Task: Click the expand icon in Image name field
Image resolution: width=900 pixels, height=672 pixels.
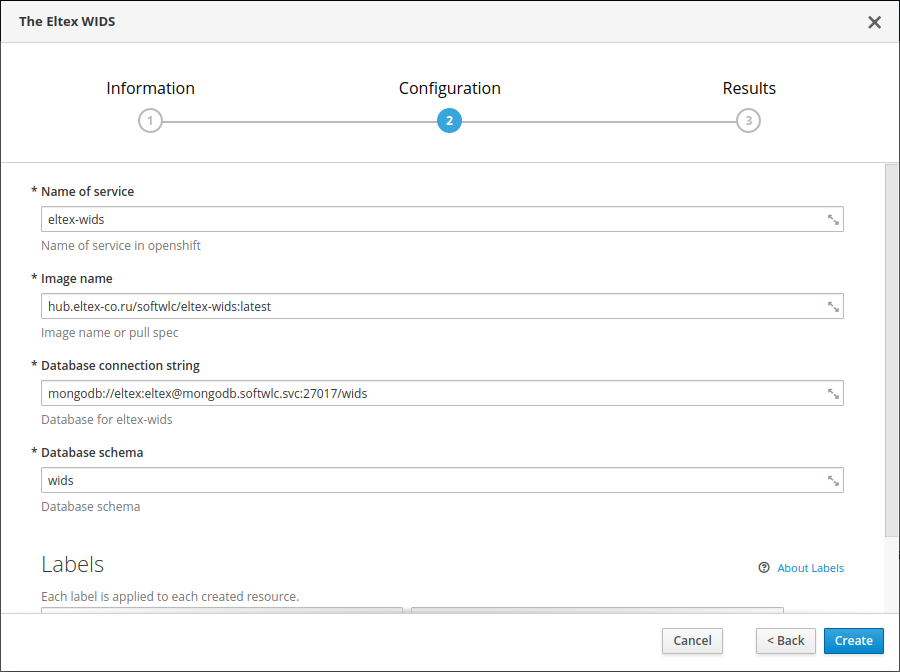Action: [x=833, y=307]
